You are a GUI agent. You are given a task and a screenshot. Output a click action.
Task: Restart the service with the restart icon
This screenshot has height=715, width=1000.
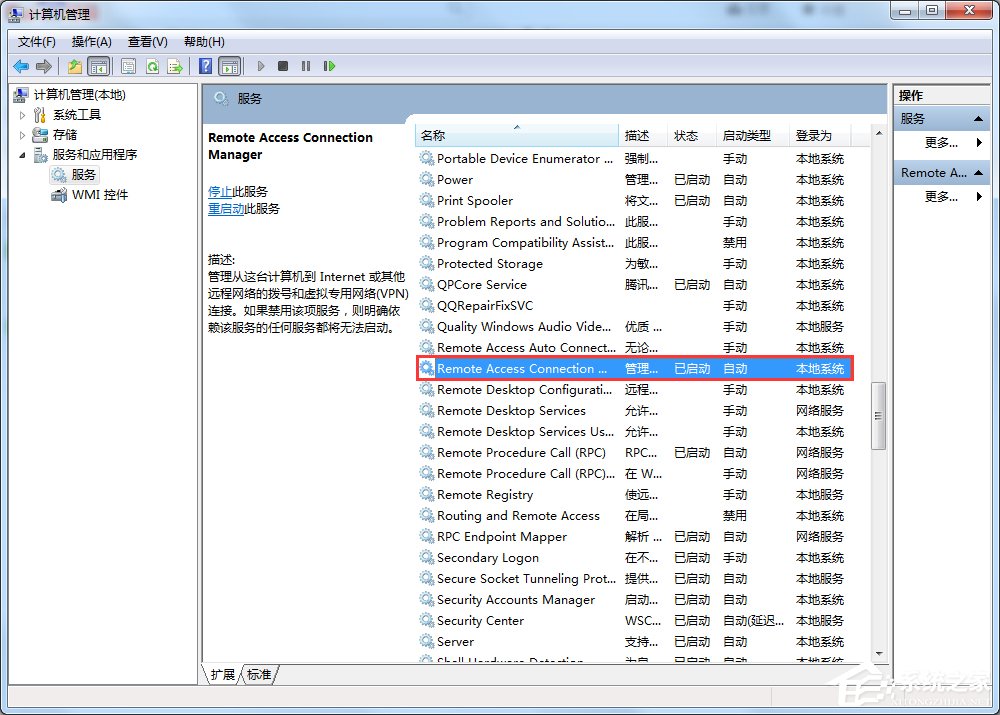(330, 66)
